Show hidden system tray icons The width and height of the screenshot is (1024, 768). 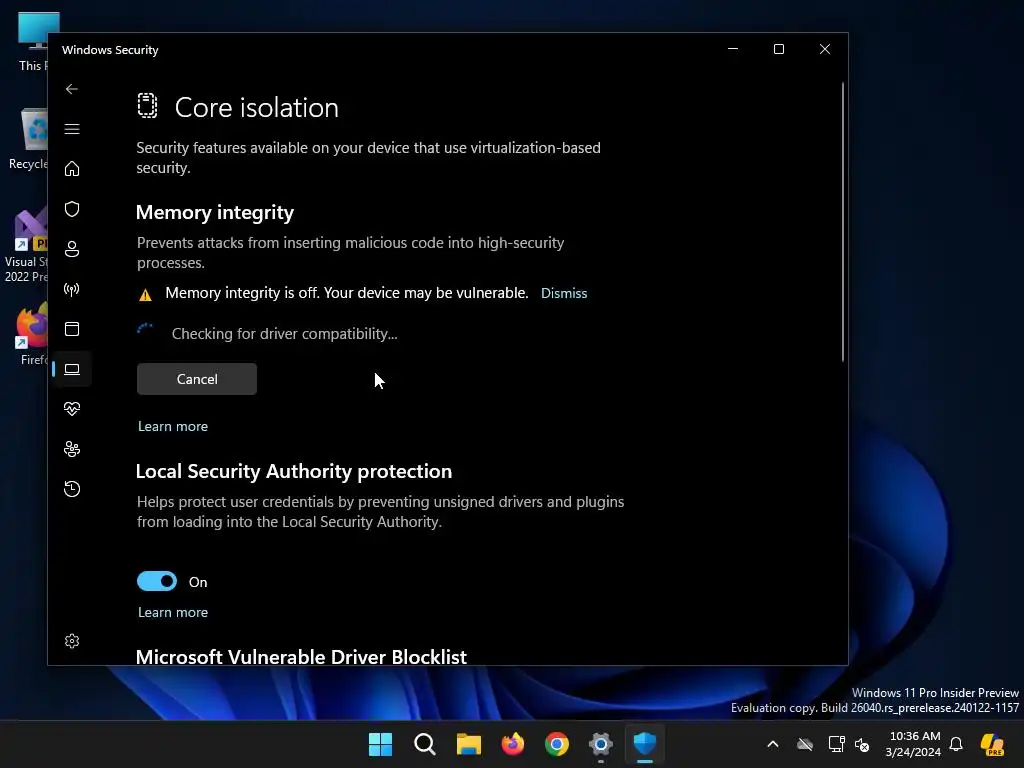click(x=773, y=744)
